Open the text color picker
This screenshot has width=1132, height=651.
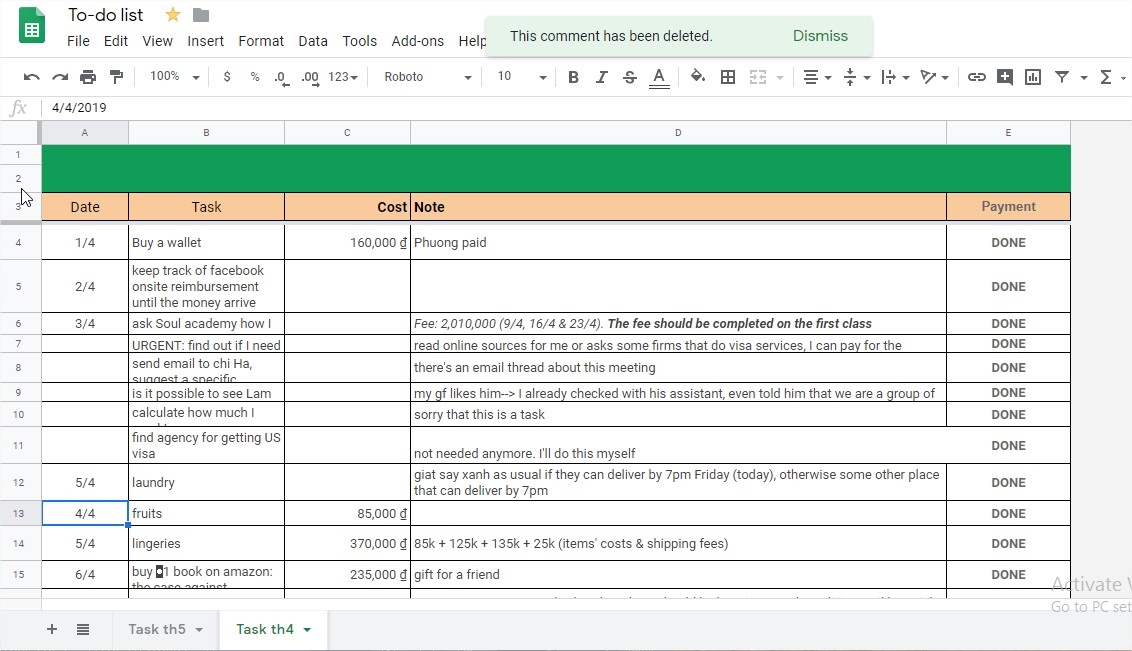click(x=658, y=78)
